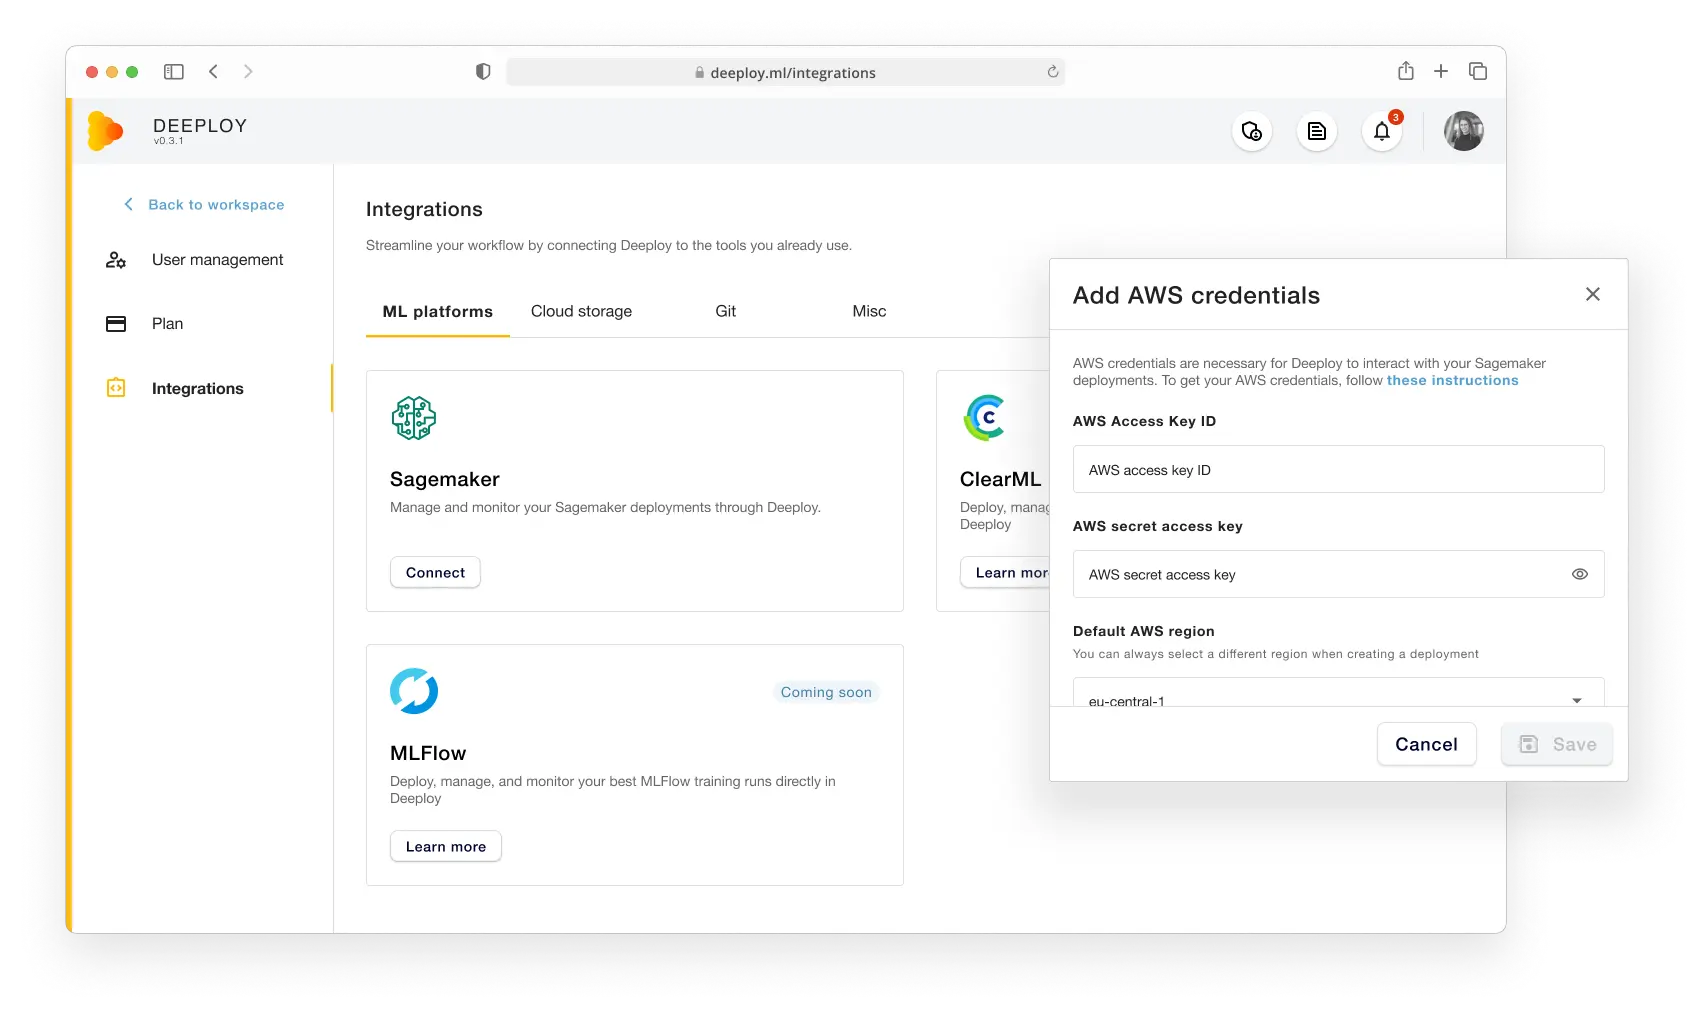This screenshot has width=1694, height=1019.
Task: Click the Plan card icon in sidebar
Action: point(116,324)
